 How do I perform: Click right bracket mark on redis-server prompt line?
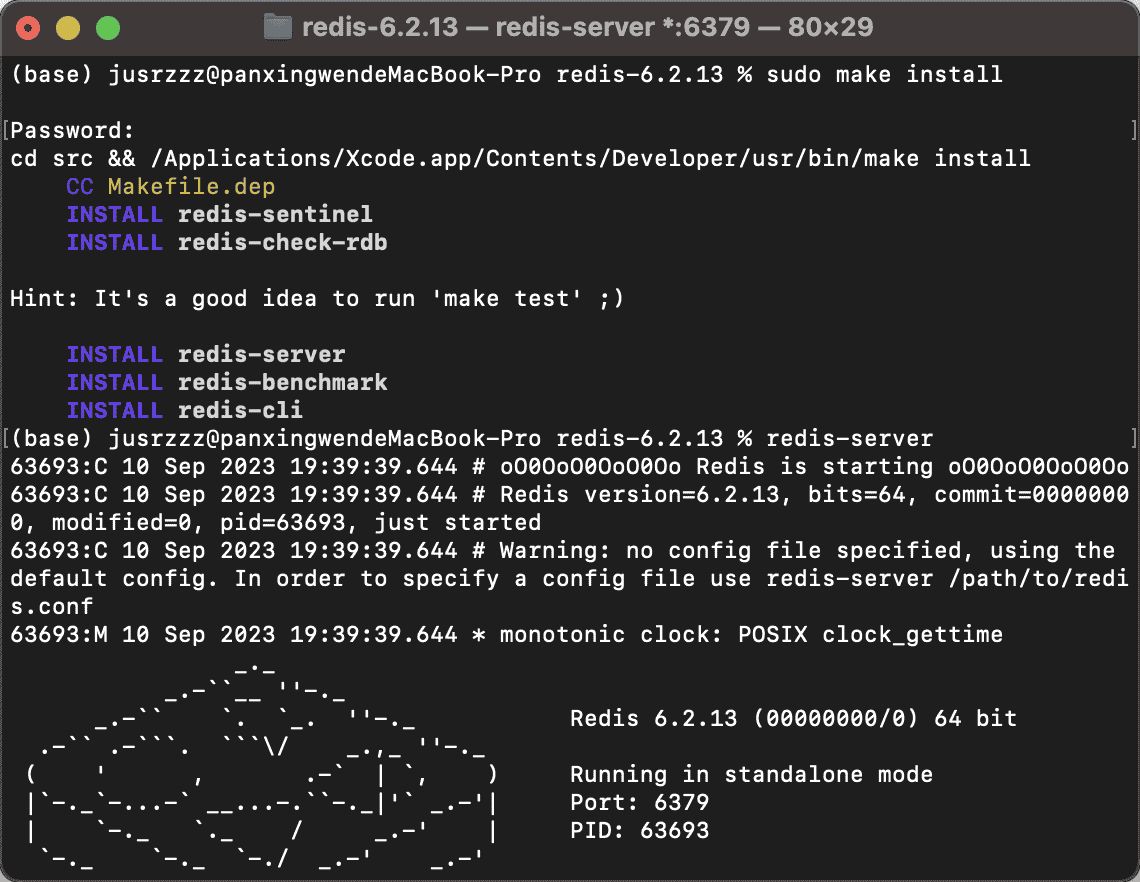coord(1132,438)
